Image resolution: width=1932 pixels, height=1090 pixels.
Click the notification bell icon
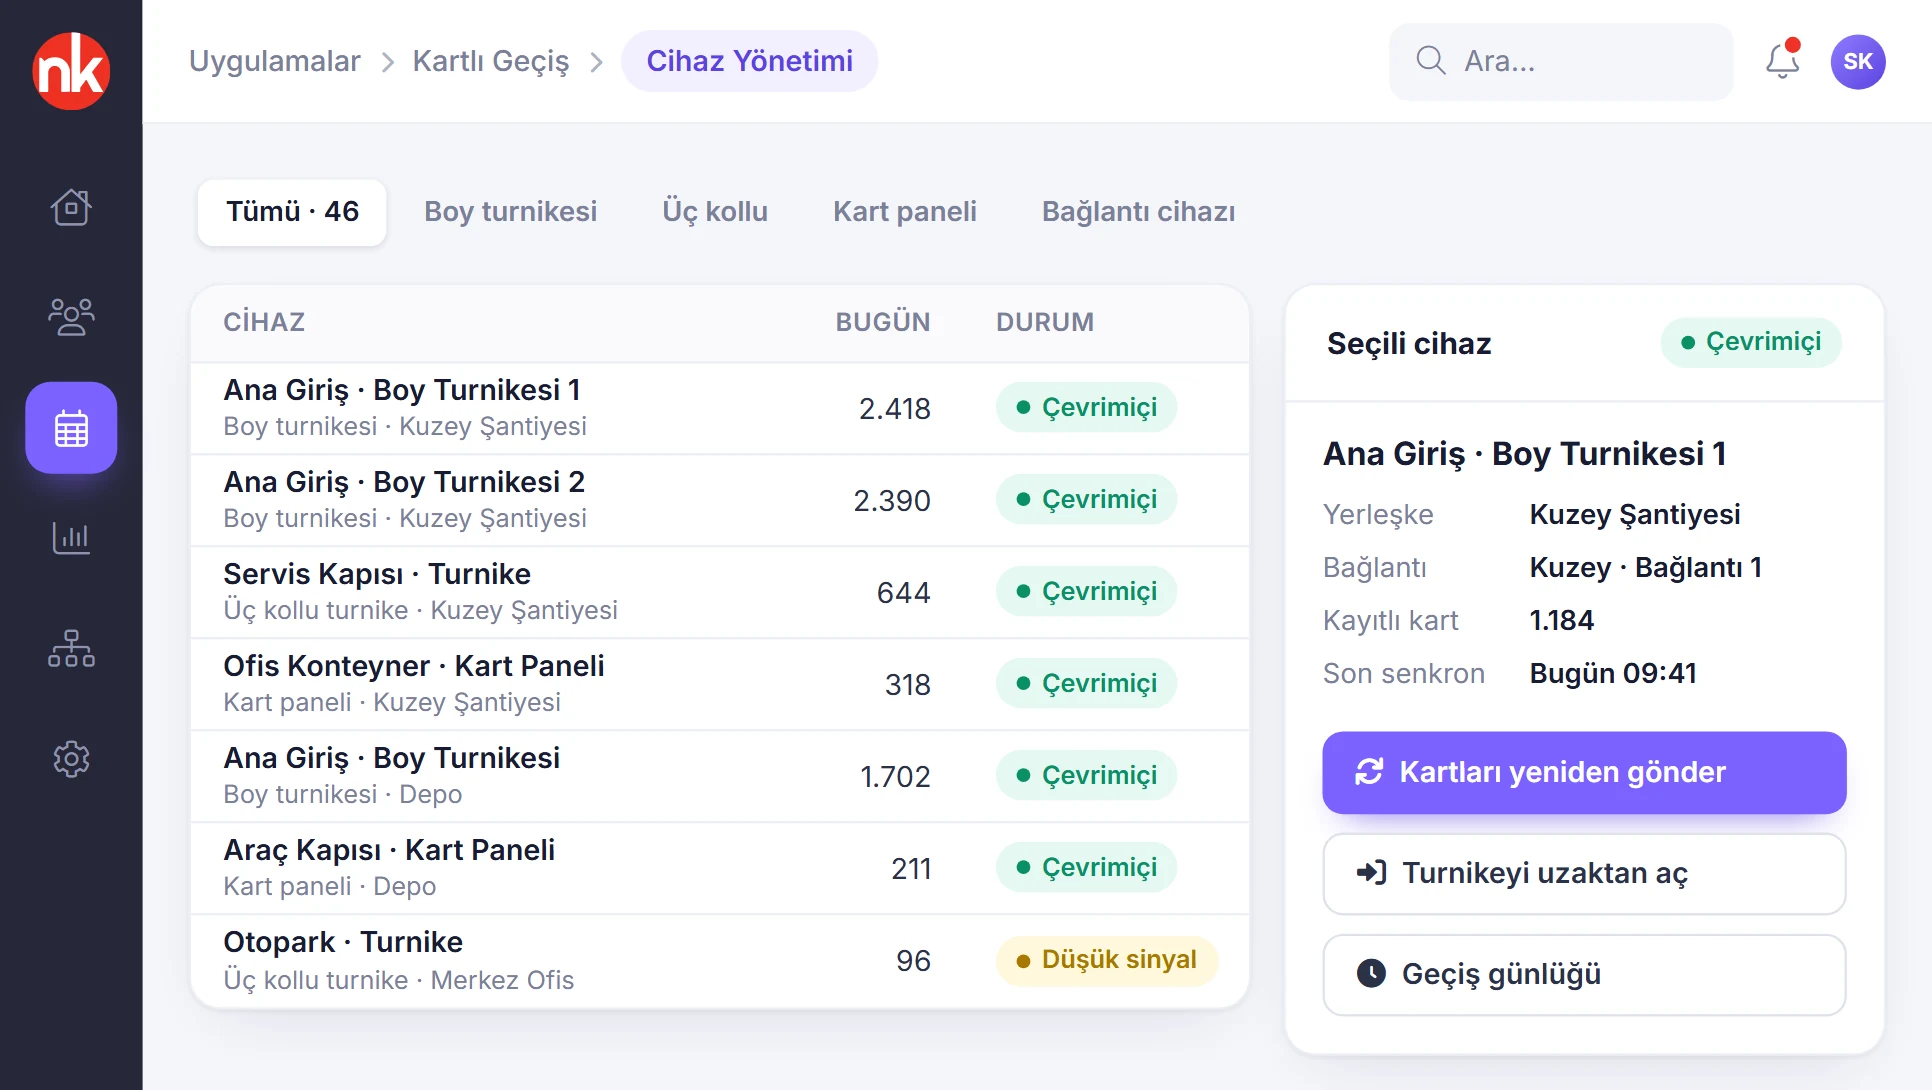(x=1783, y=61)
